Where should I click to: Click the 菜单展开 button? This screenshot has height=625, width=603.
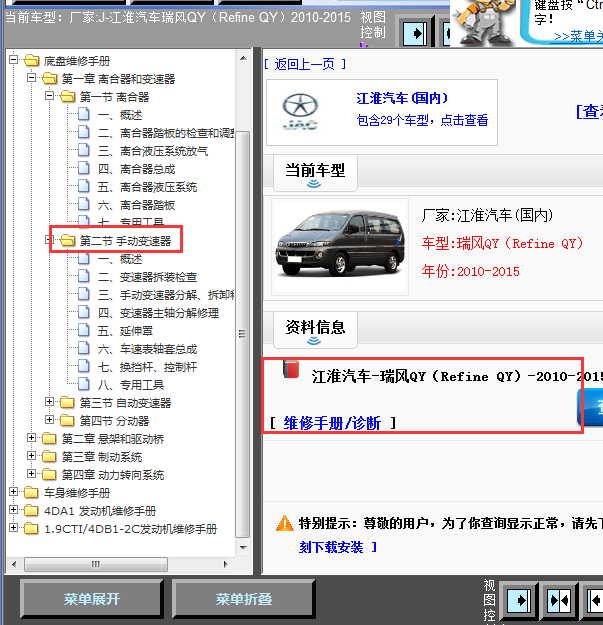(x=92, y=599)
